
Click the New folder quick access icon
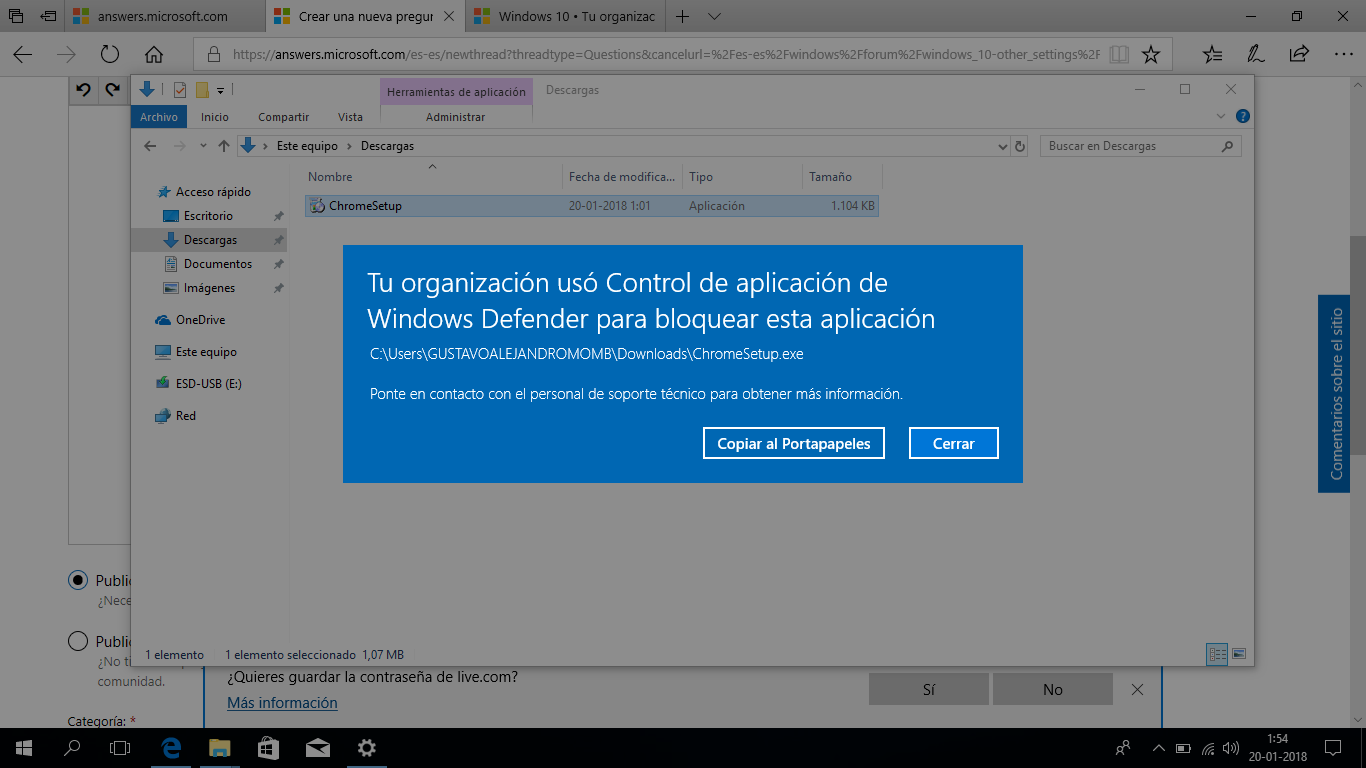(202, 90)
